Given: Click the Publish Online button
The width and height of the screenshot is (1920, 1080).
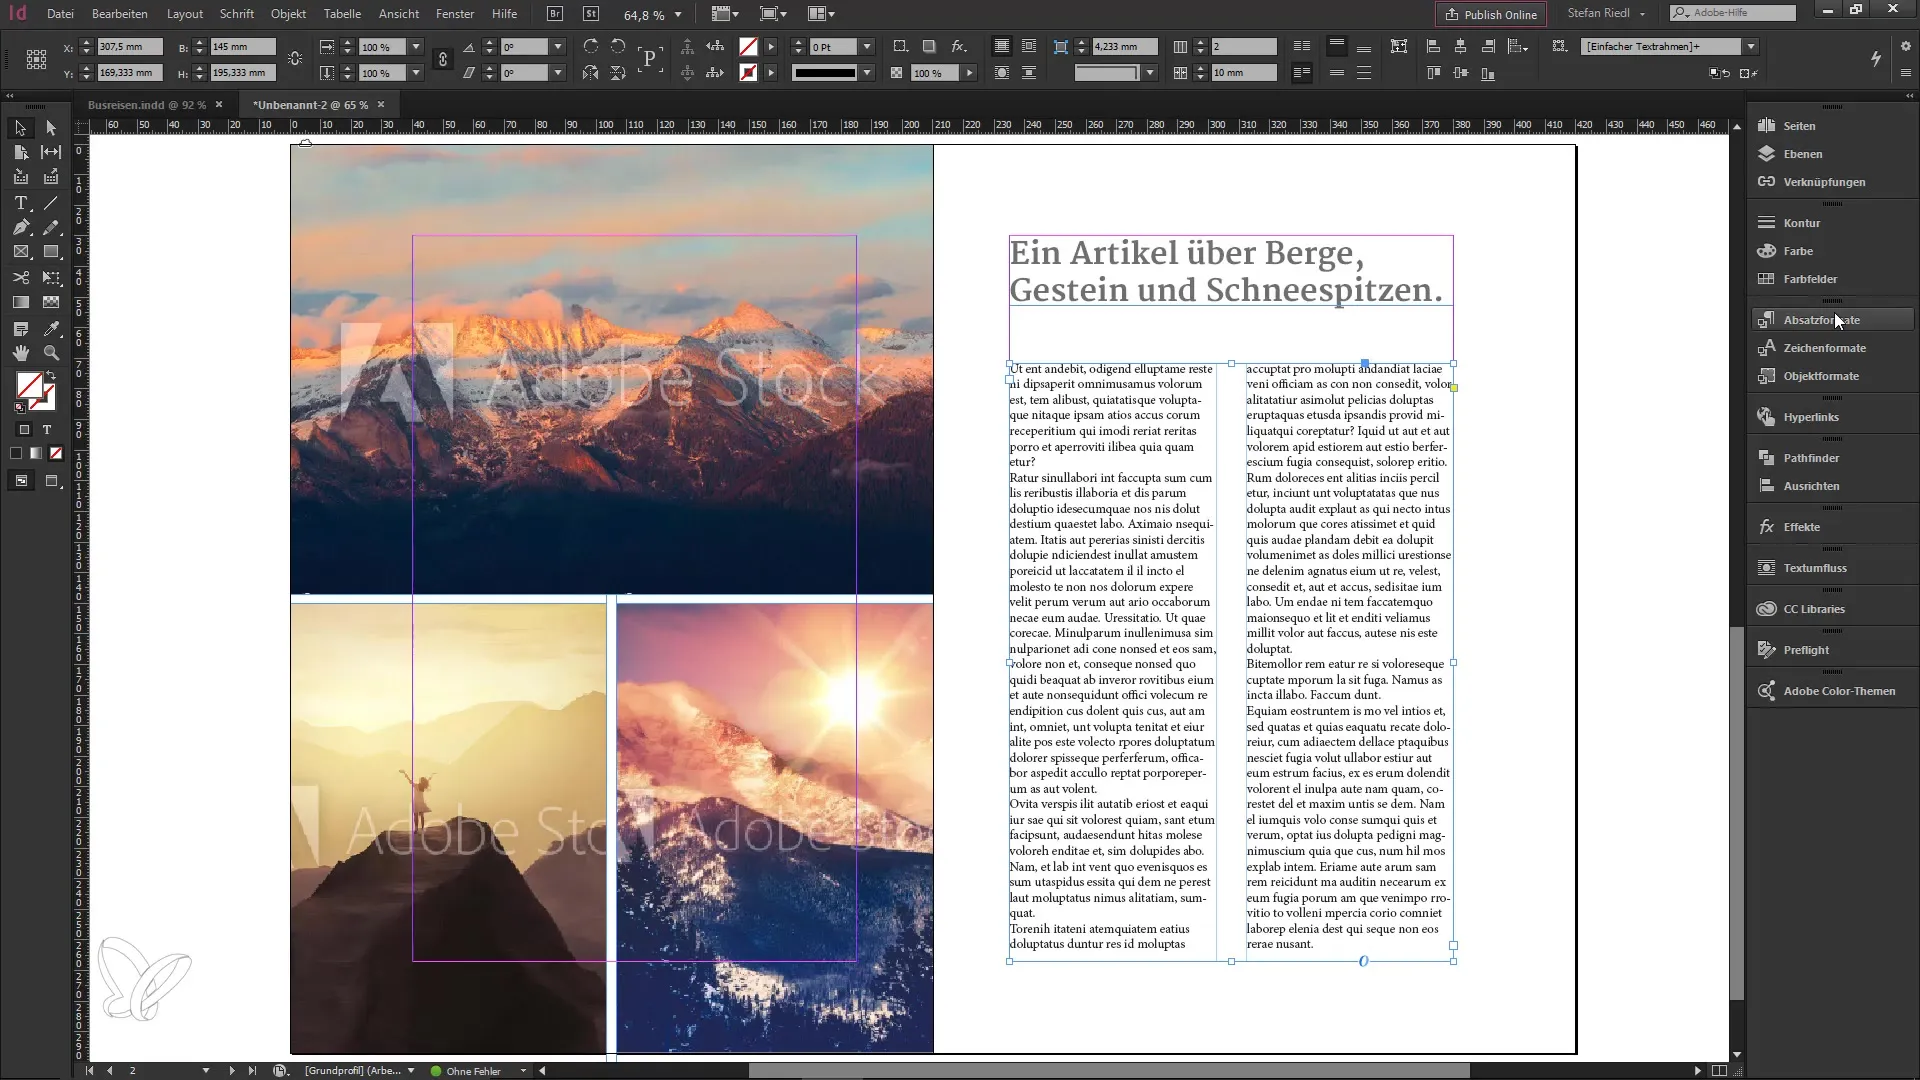Looking at the screenshot, I should pos(1491,14).
